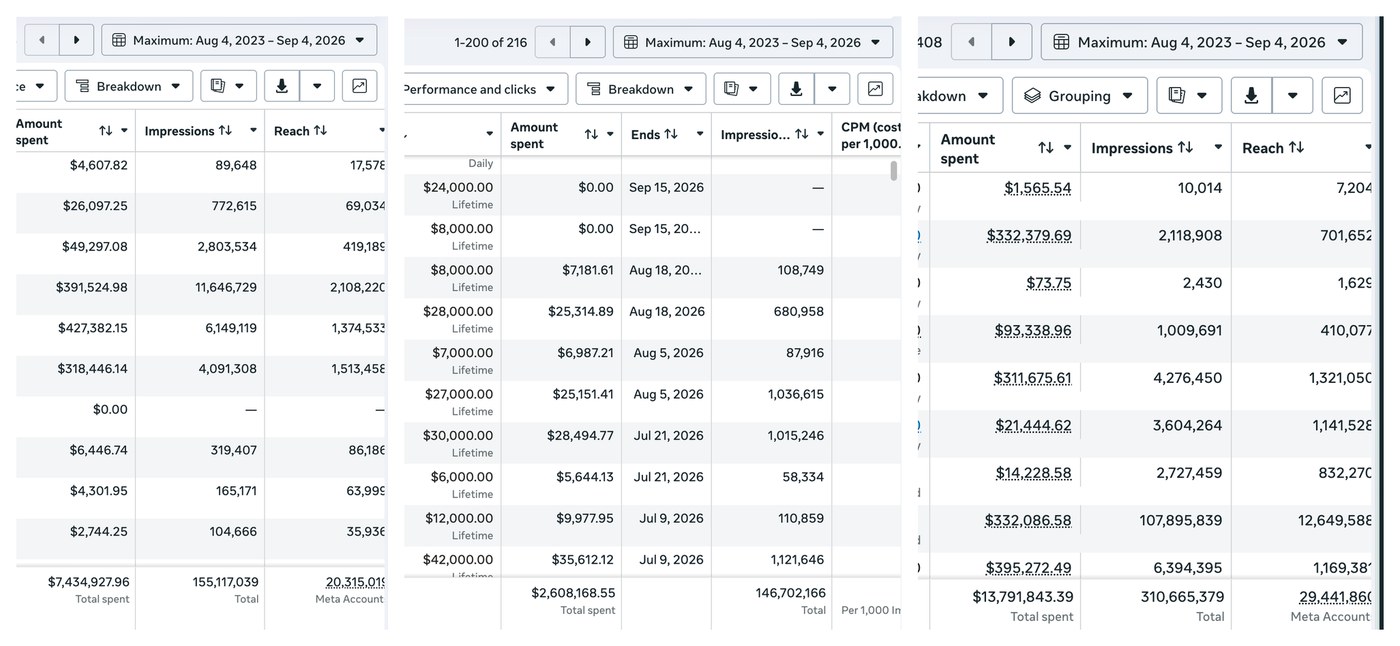This screenshot has height=646, width=1400.
Task: Expand export options arrow in right panel
Action: [1293, 96]
